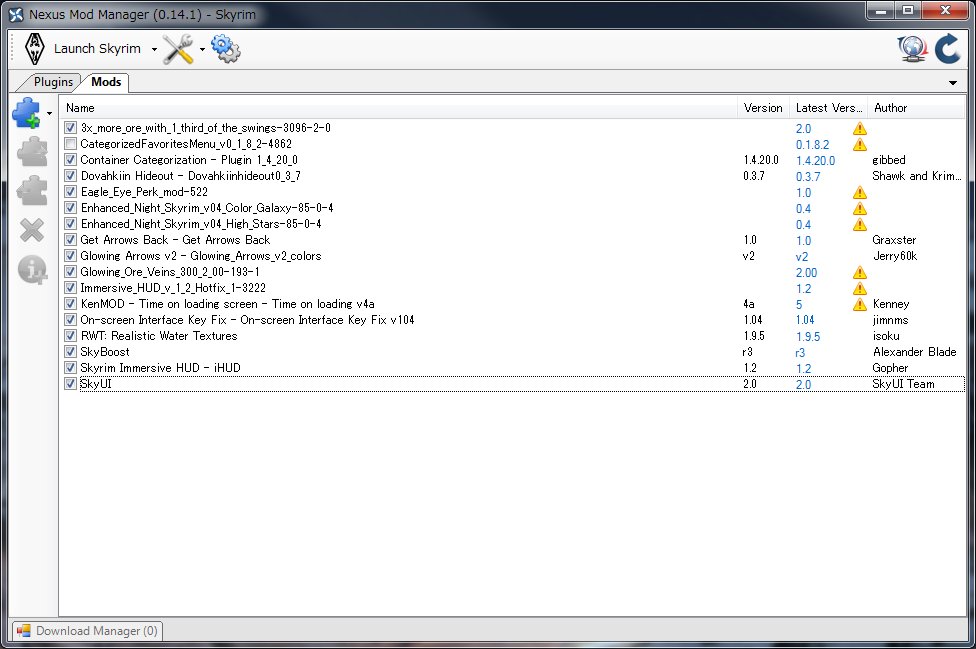The height and width of the screenshot is (649, 976).
Task: Click the grey X delete mod icon
Action: click(32, 230)
